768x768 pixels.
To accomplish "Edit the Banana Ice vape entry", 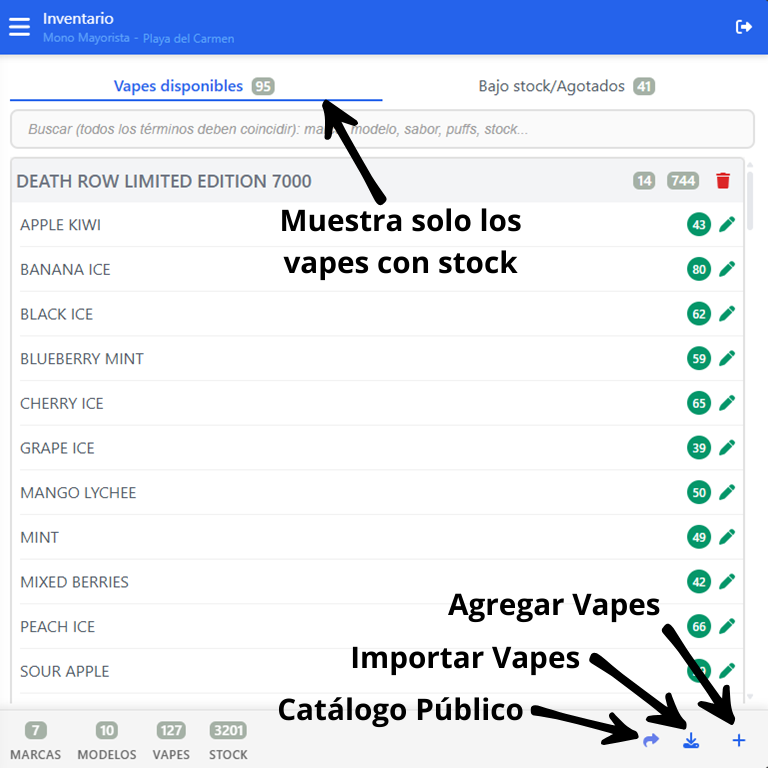I will tap(727, 269).
